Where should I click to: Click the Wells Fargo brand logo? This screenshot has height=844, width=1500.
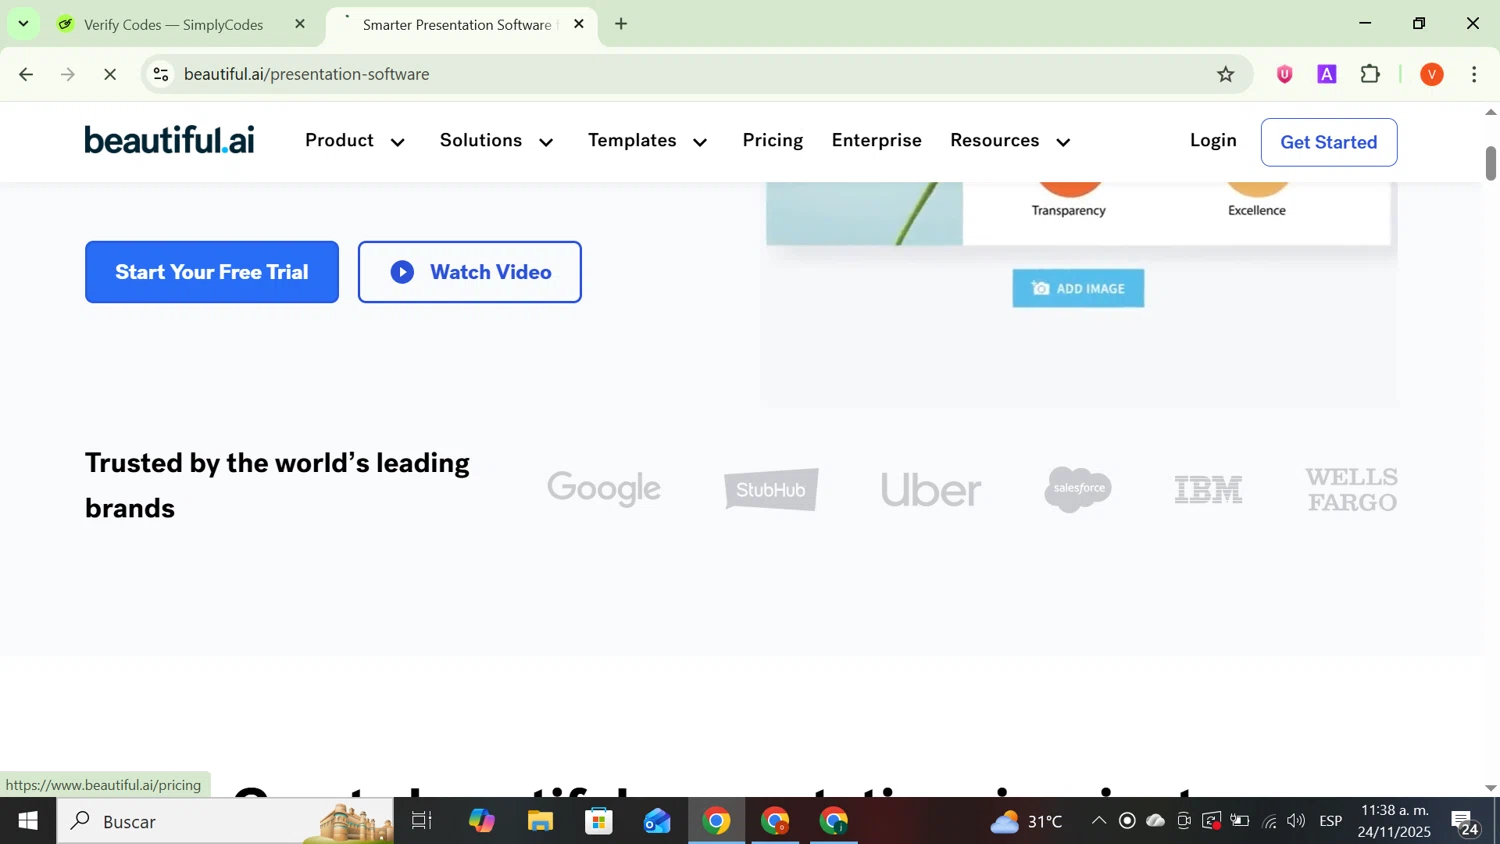[1351, 489]
